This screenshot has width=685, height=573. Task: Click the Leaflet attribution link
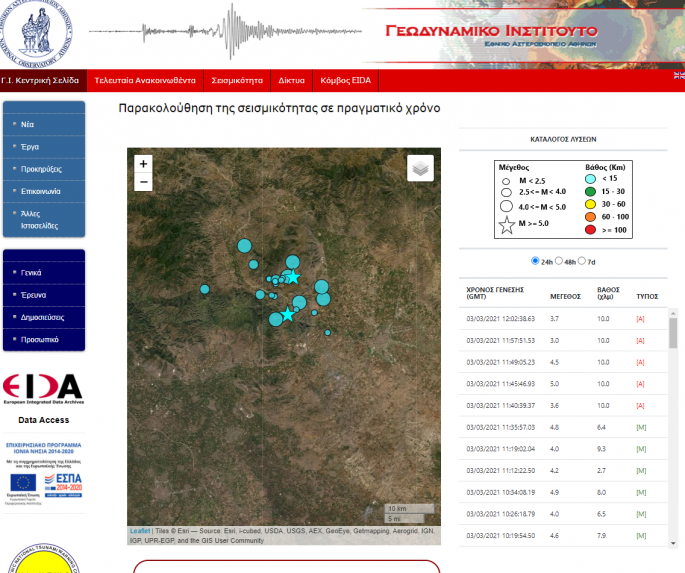tap(140, 531)
